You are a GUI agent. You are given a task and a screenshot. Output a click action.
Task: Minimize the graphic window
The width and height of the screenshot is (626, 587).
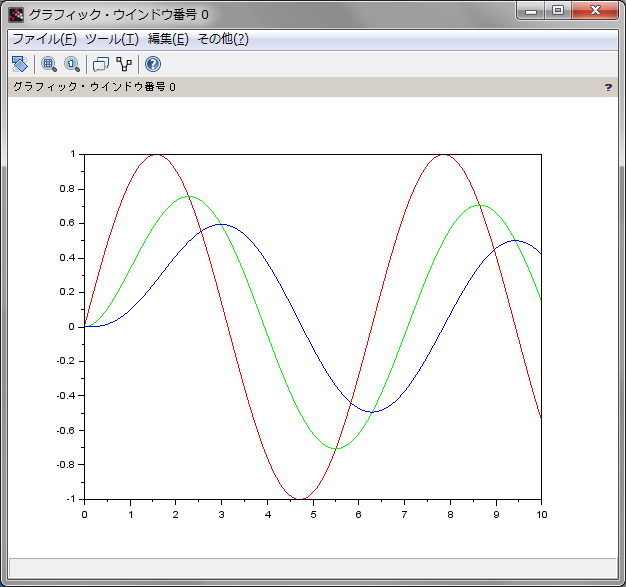[x=531, y=11]
